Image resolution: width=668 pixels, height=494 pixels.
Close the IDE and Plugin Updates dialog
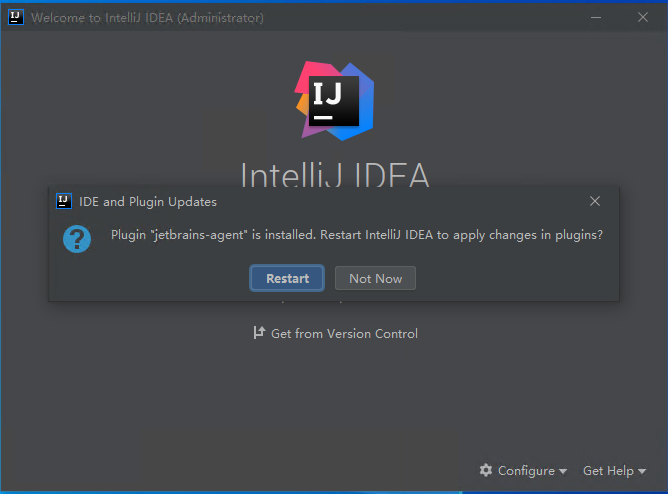pos(595,201)
